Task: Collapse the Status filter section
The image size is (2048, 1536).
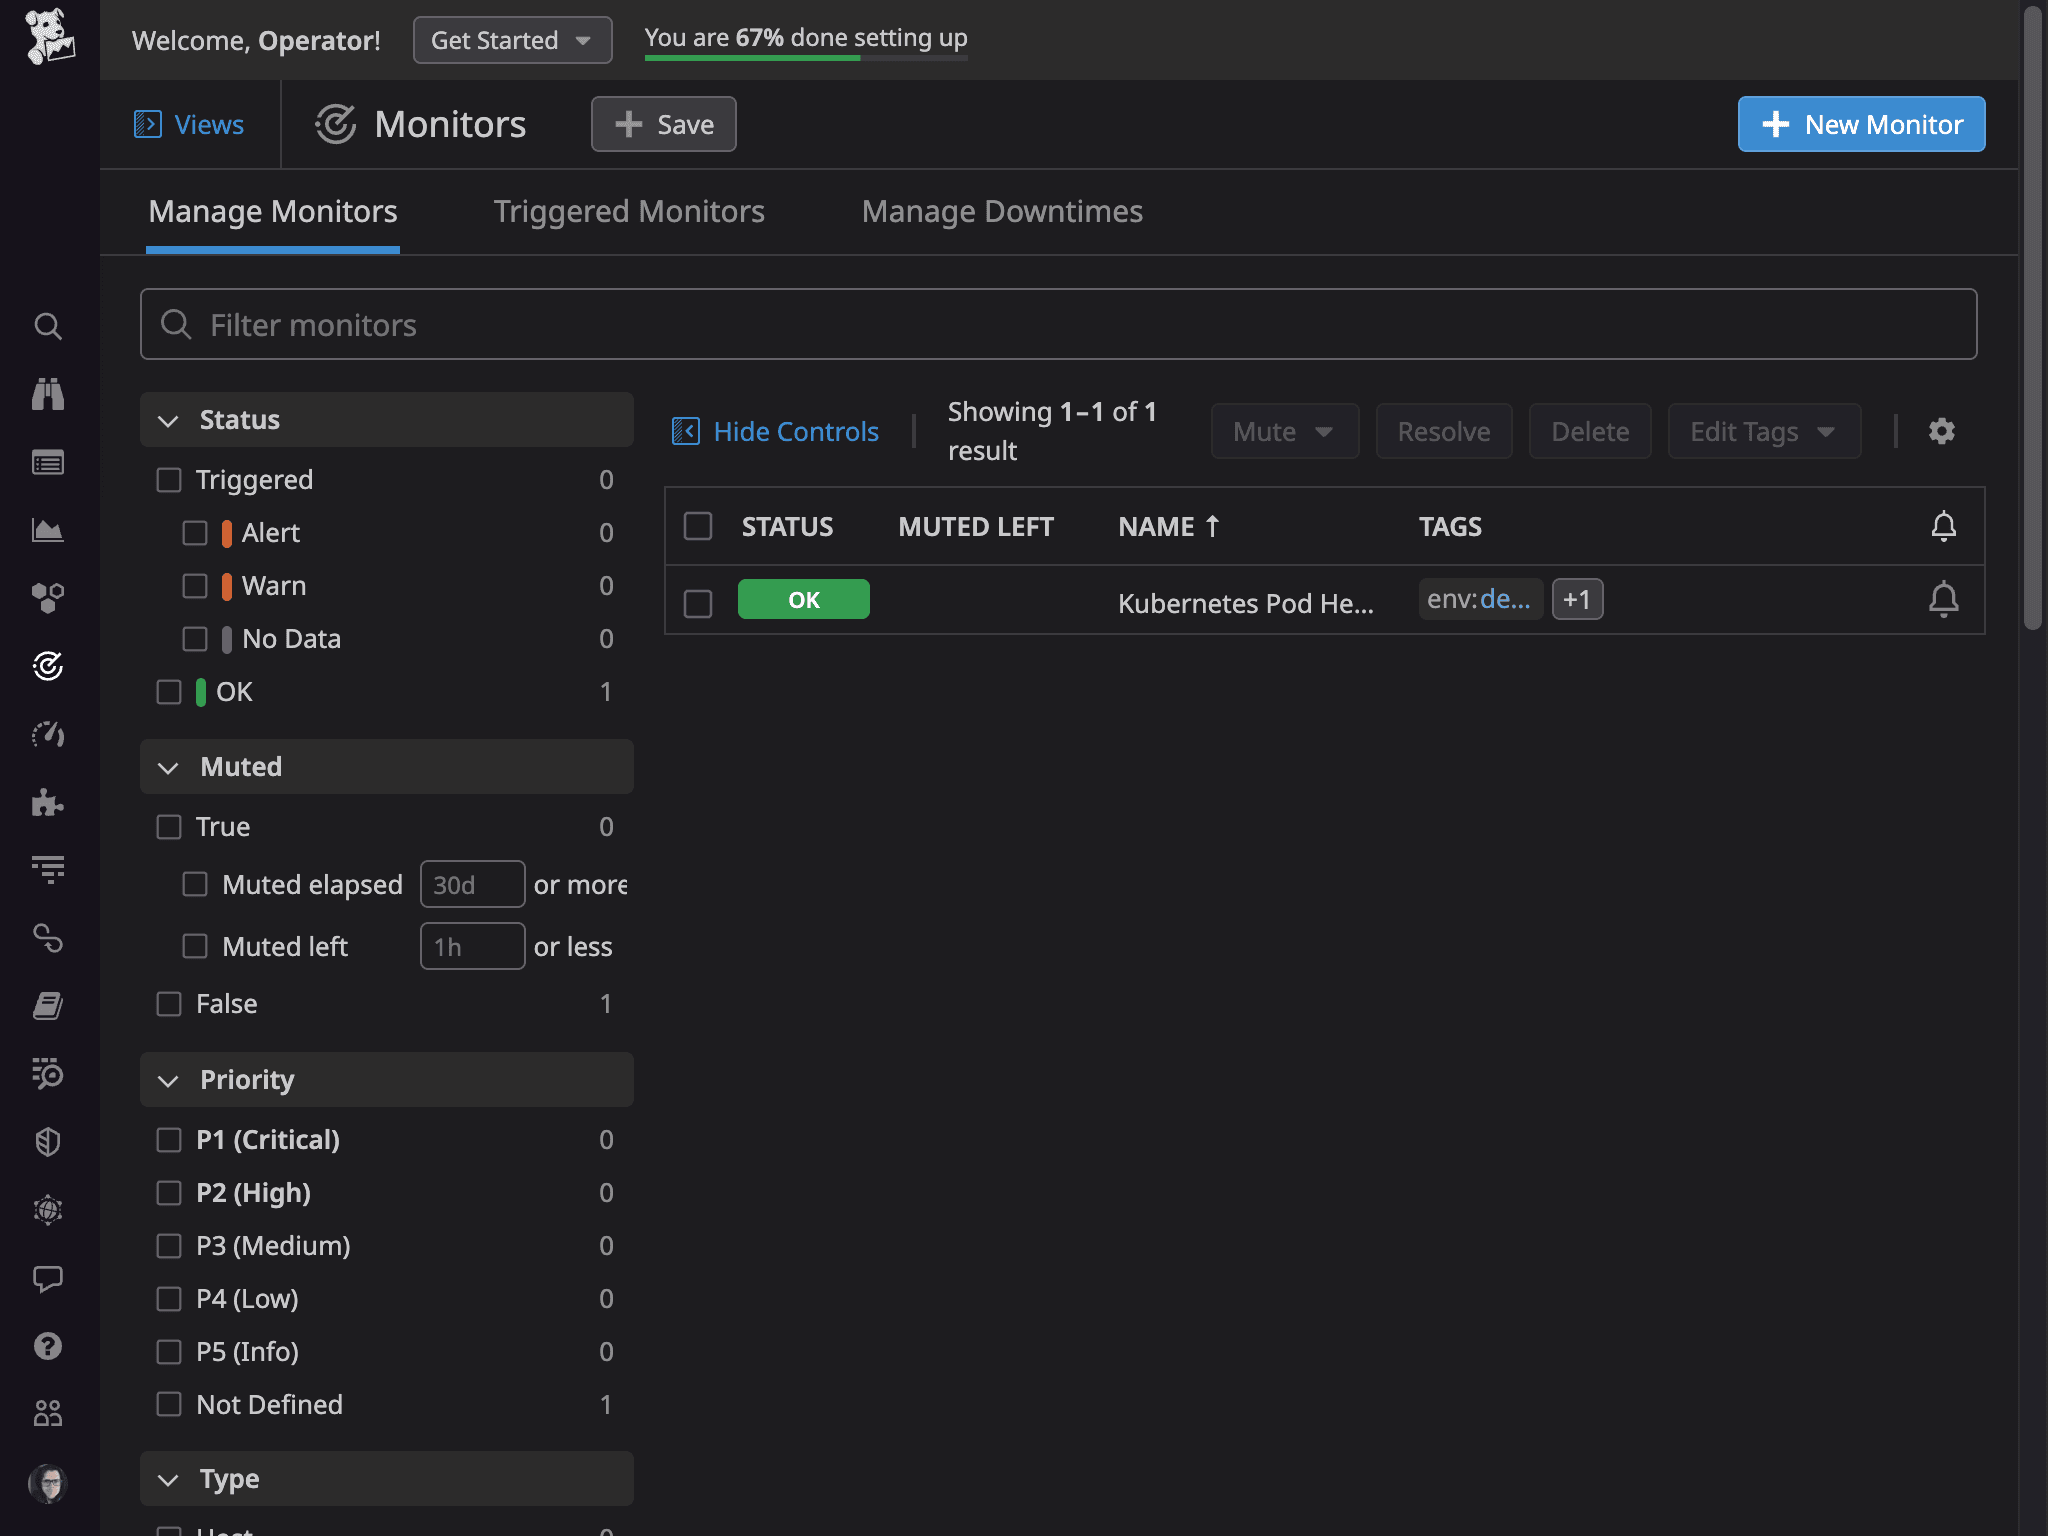Action: coord(168,419)
